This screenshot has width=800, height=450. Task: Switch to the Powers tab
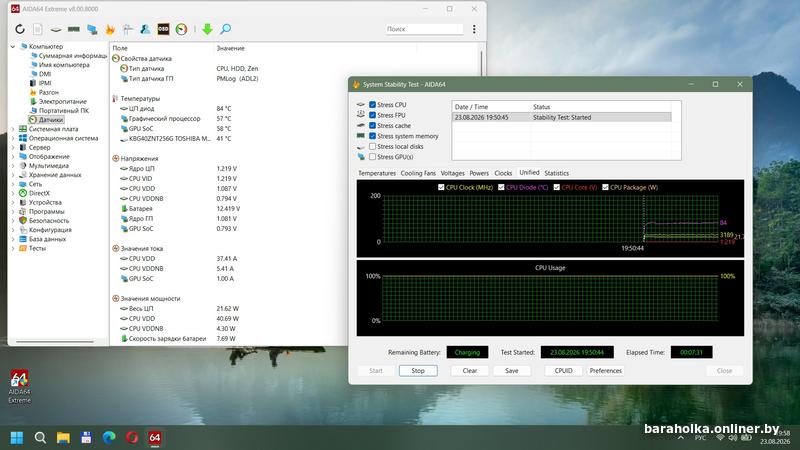[x=479, y=173]
